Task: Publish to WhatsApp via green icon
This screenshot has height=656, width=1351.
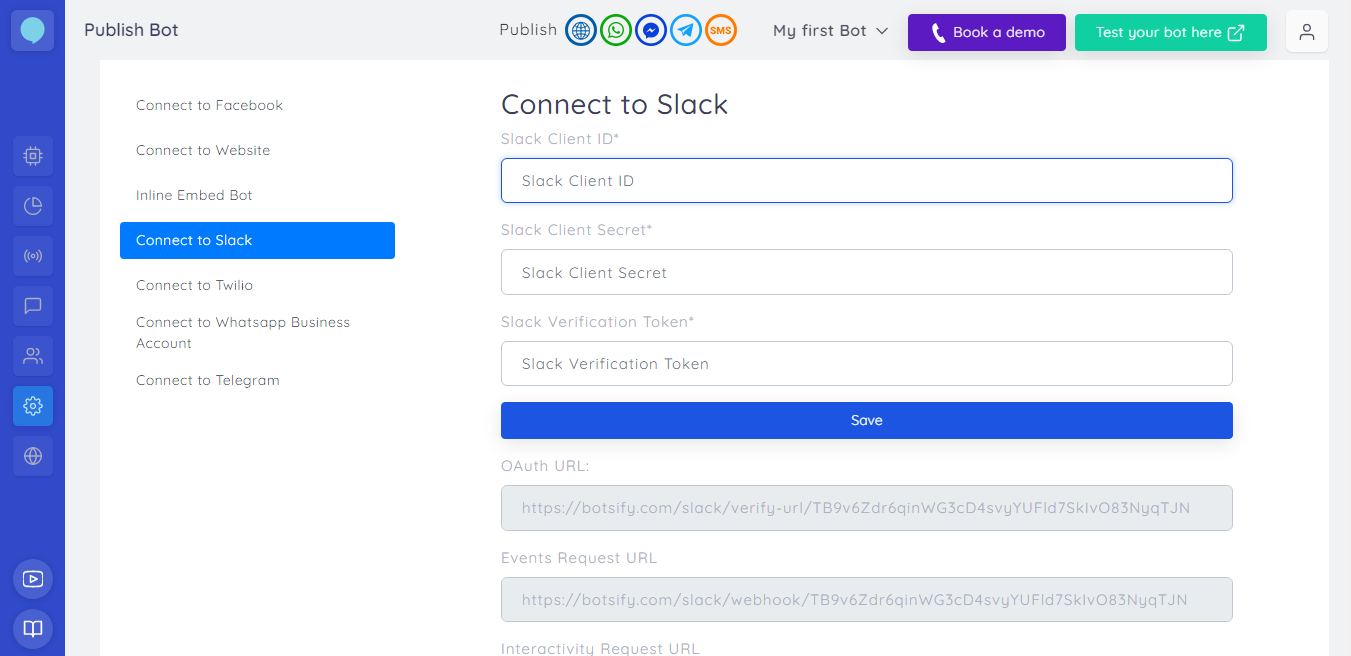Action: click(x=615, y=31)
